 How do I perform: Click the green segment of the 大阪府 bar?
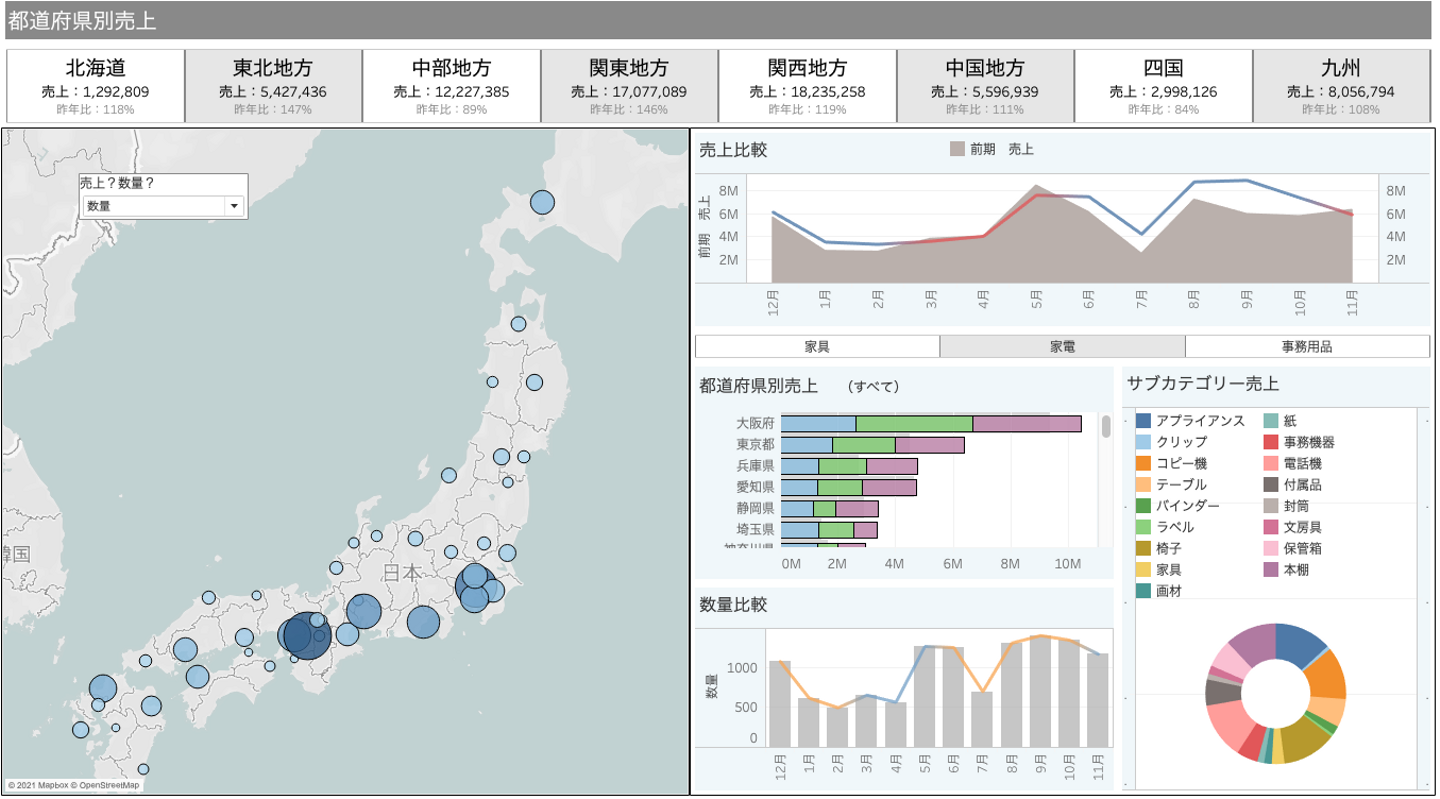[x=914, y=424]
